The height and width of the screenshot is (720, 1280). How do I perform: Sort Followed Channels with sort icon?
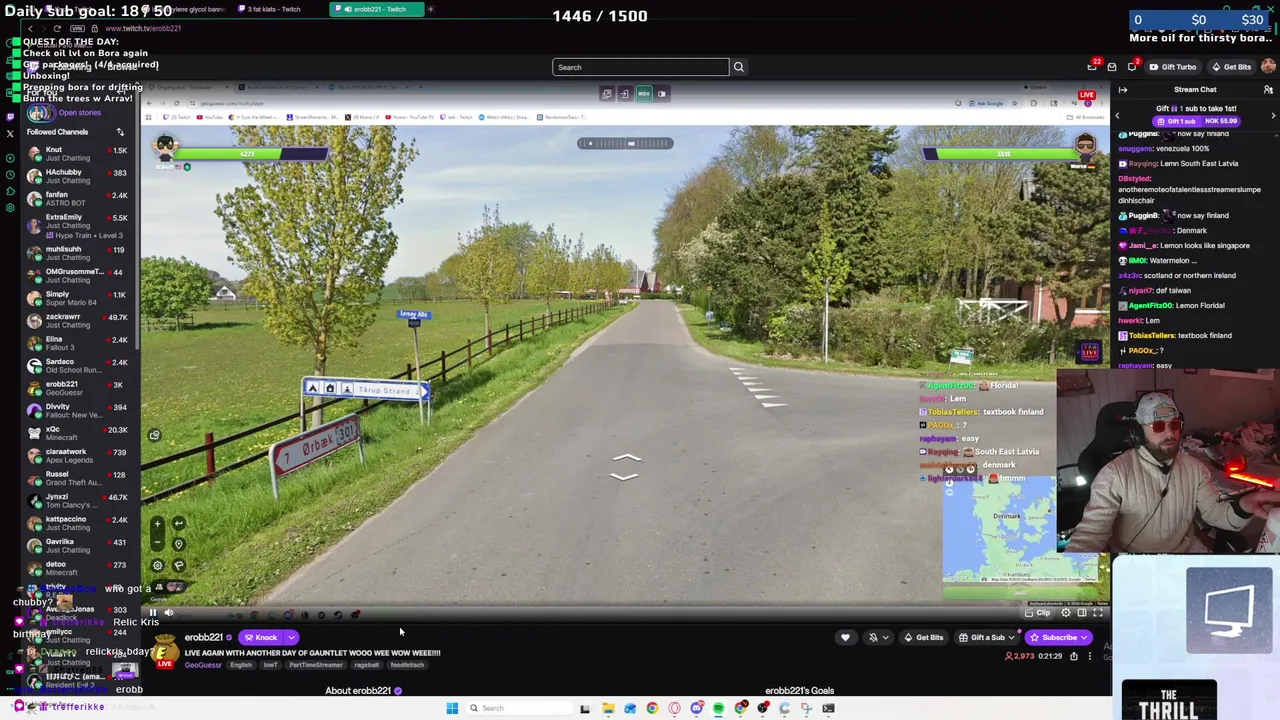120,132
